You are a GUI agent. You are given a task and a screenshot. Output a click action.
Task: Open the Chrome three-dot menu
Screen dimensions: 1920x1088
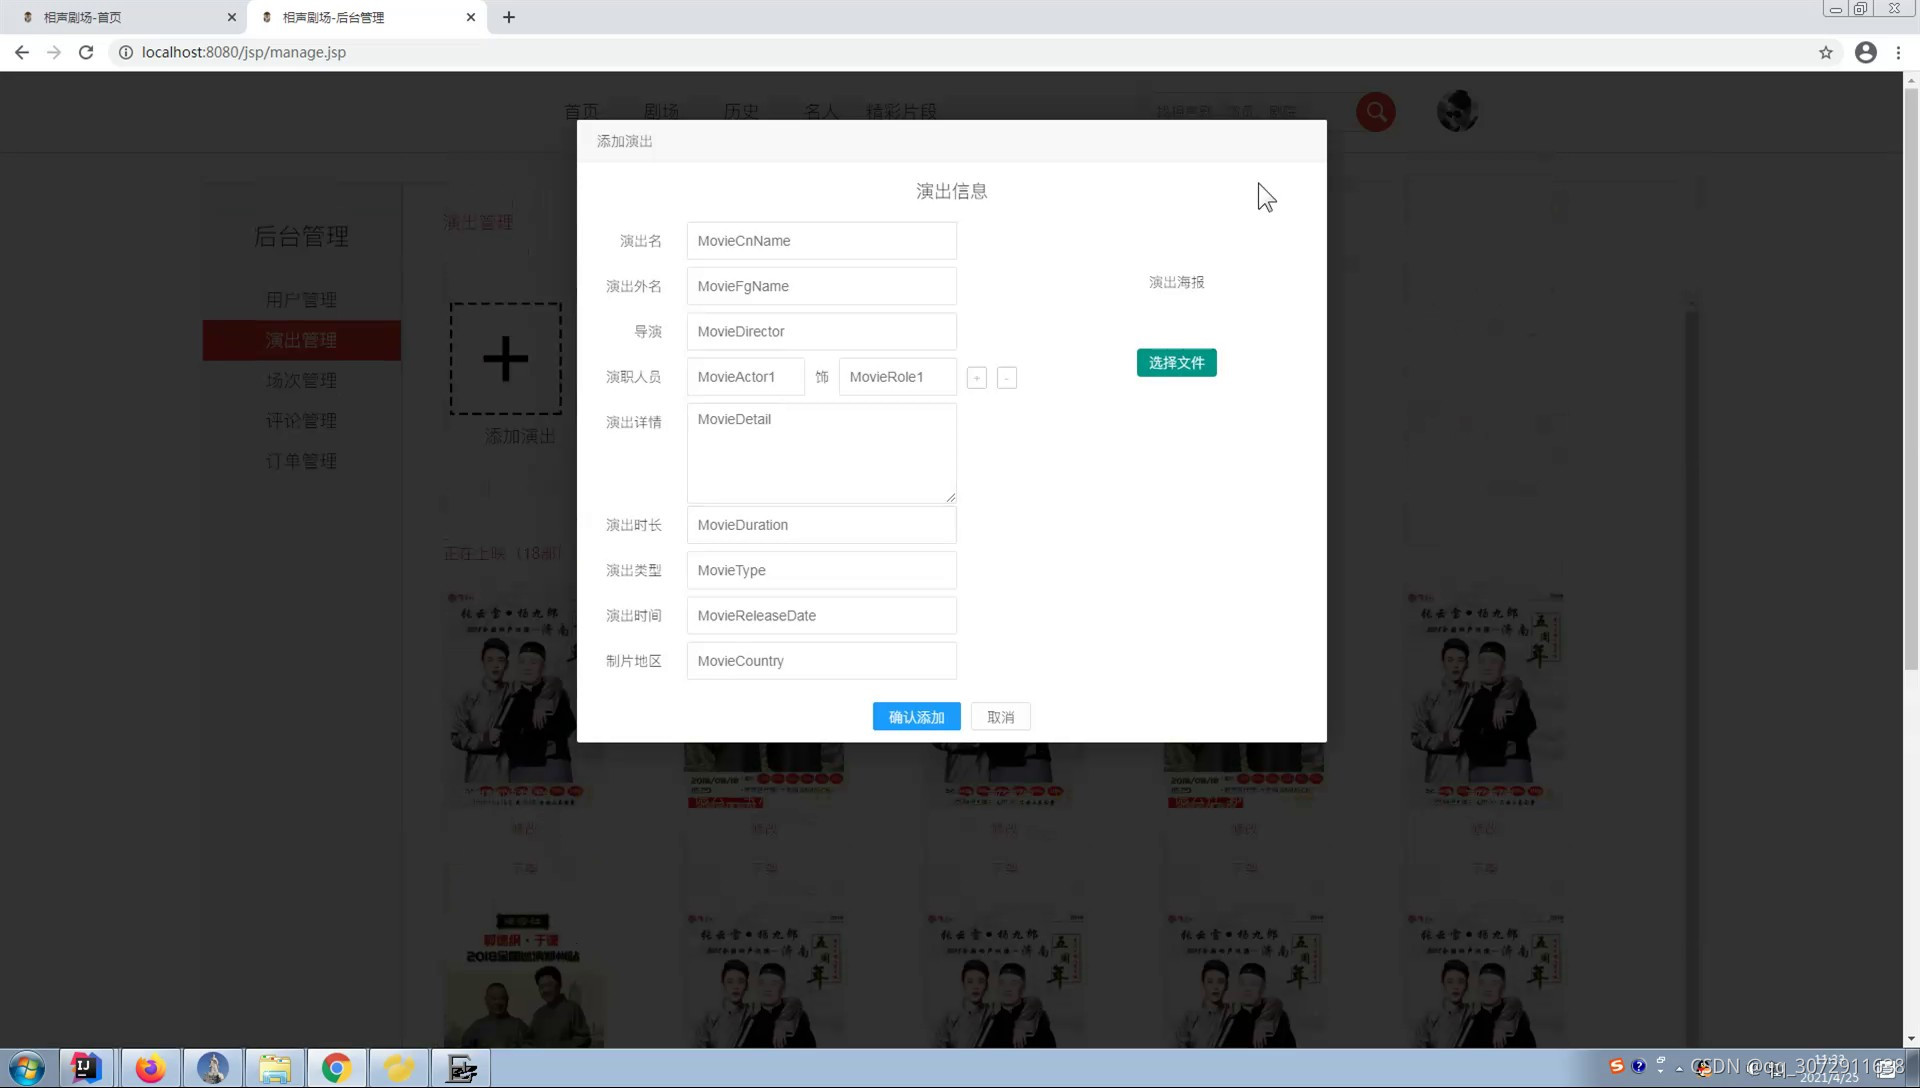coord(1898,52)
